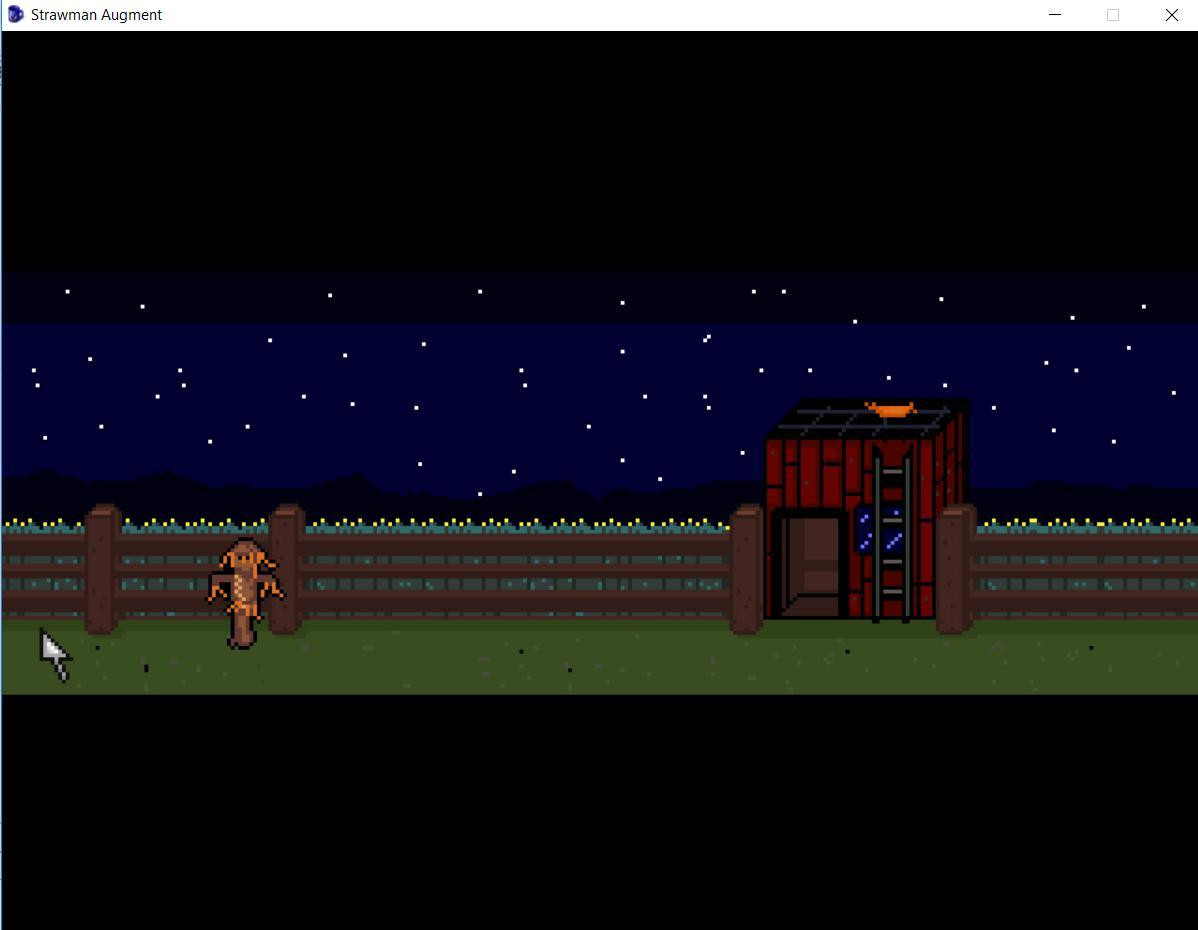Click the fence post at the barn's right corner
The width and height of the screenshot is (1198, 930).
pos(956,569)
